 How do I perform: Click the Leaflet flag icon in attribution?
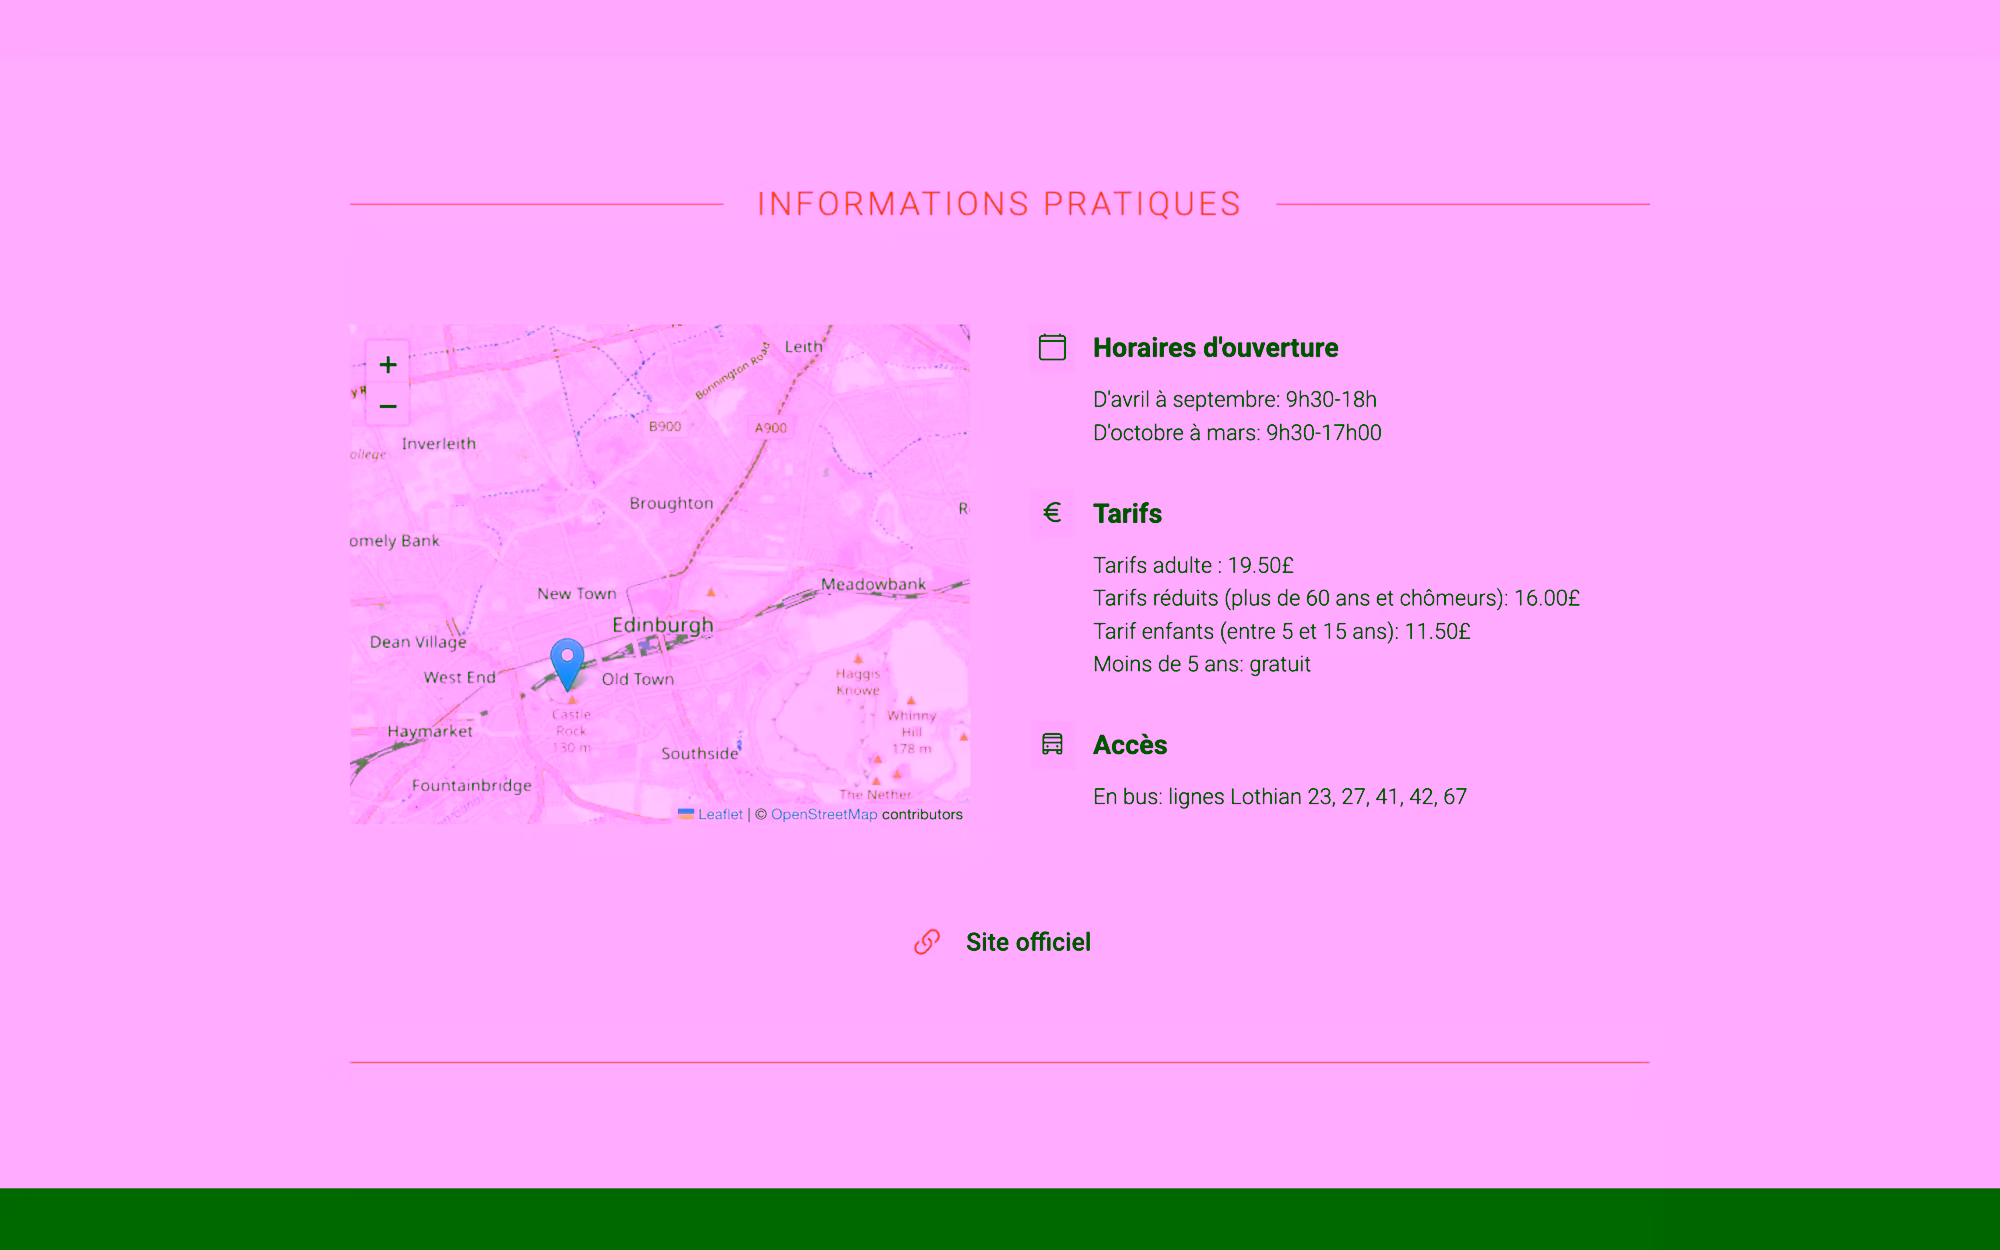pyautogui.click(x=686, y=814)
